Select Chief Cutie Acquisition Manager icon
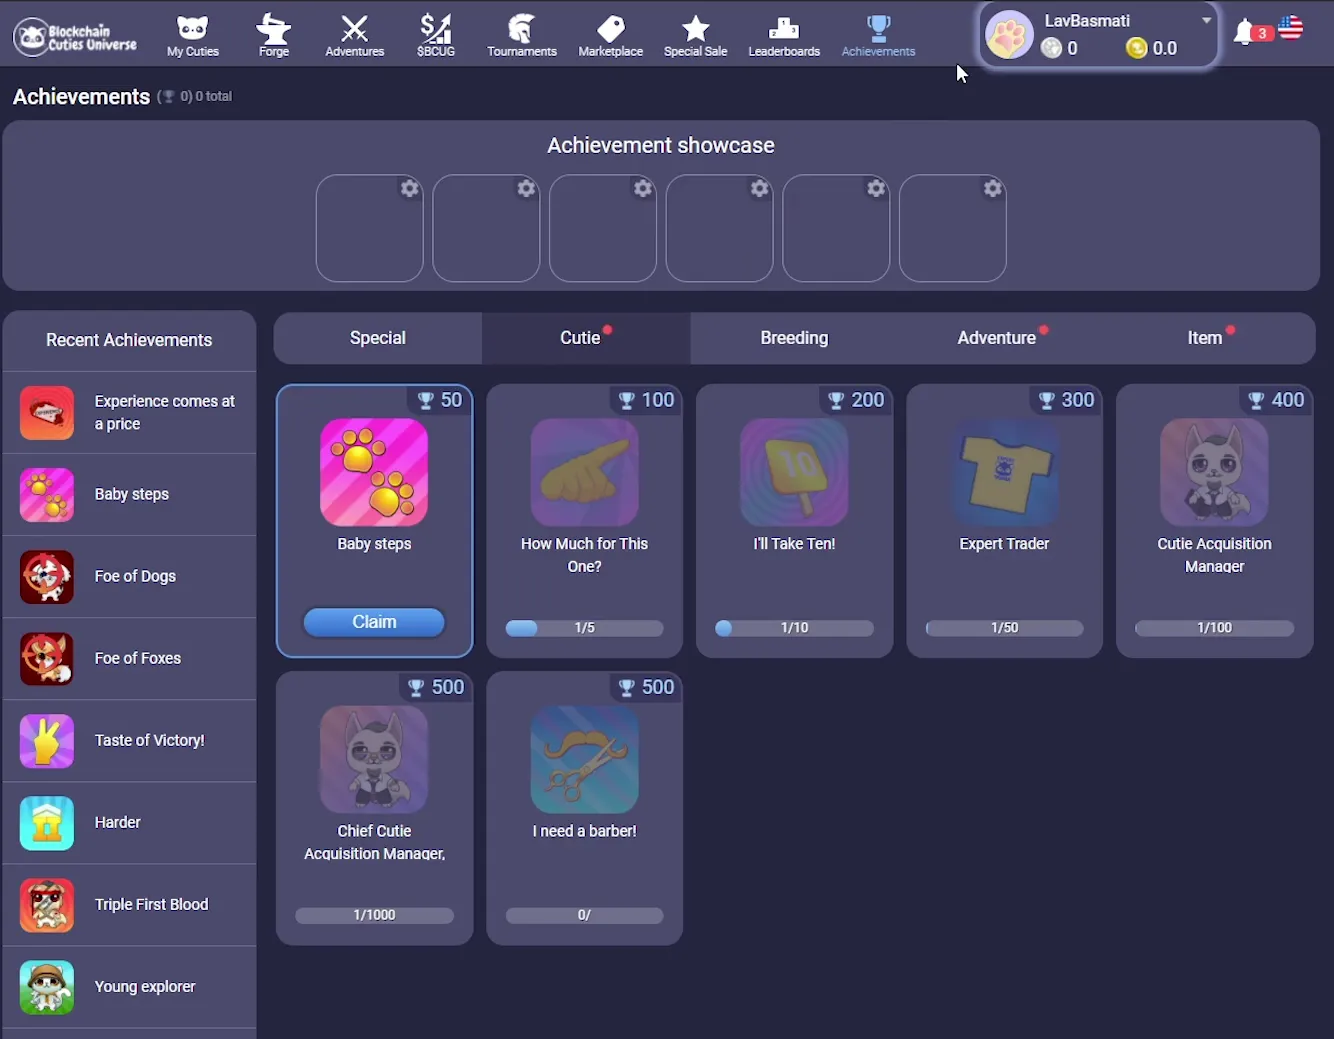The image size is (1334, 1039). pos(374,759)
